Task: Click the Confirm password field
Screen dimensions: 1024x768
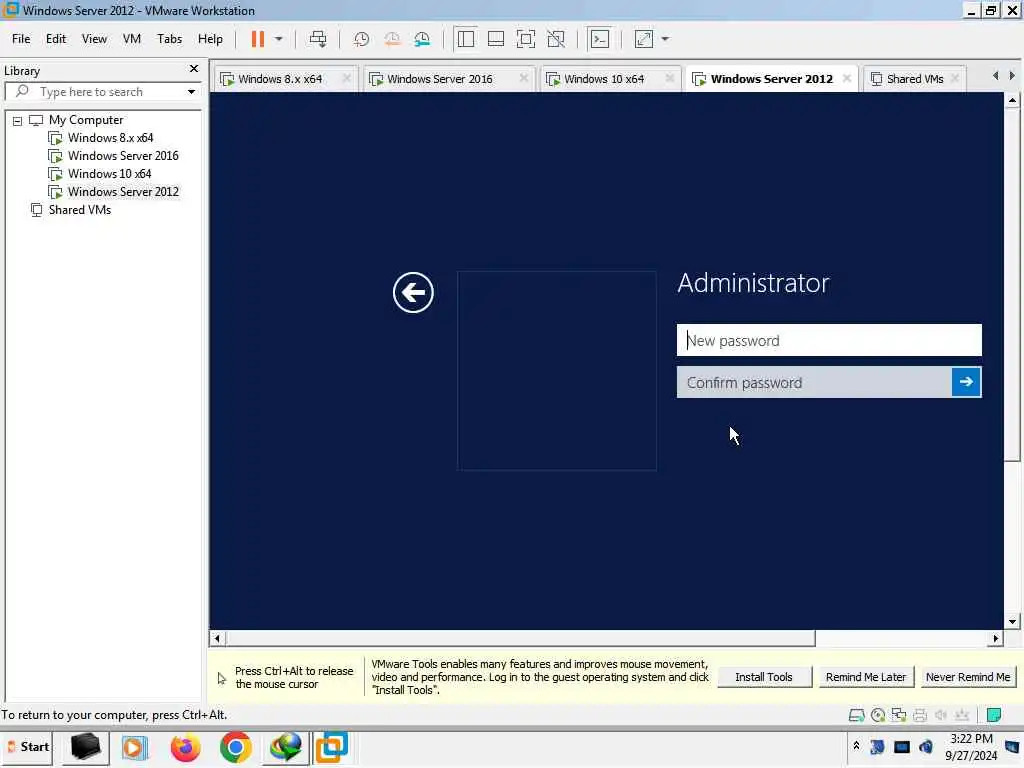Action: 814,382
